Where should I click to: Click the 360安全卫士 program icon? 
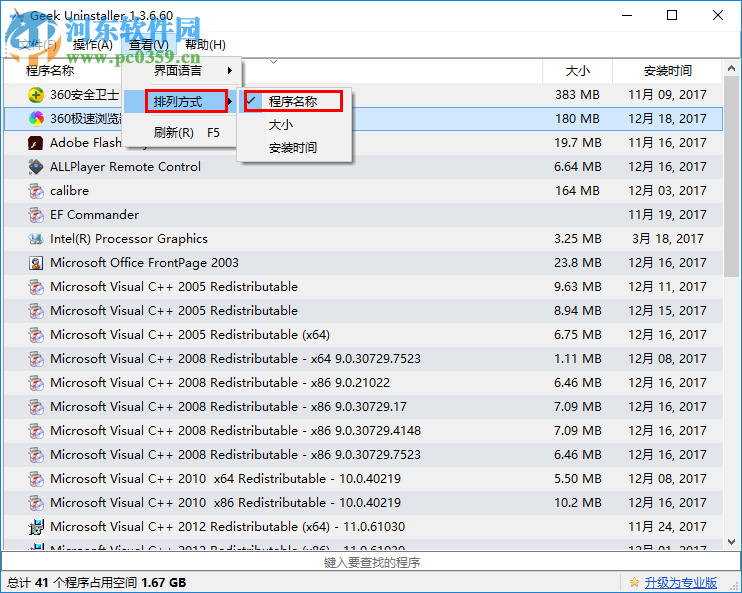36,95
